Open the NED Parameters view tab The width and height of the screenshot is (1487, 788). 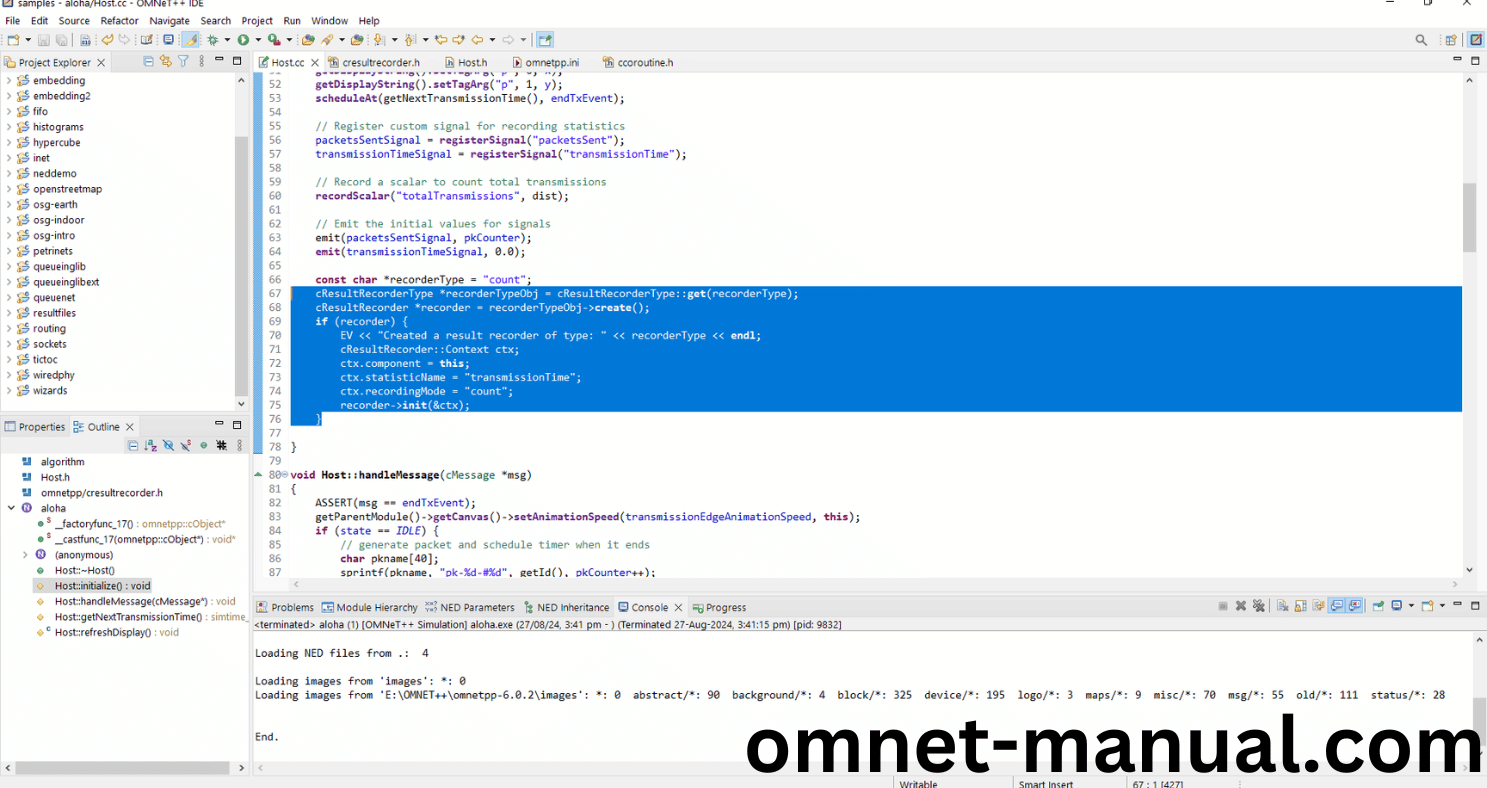pos(476,607)
